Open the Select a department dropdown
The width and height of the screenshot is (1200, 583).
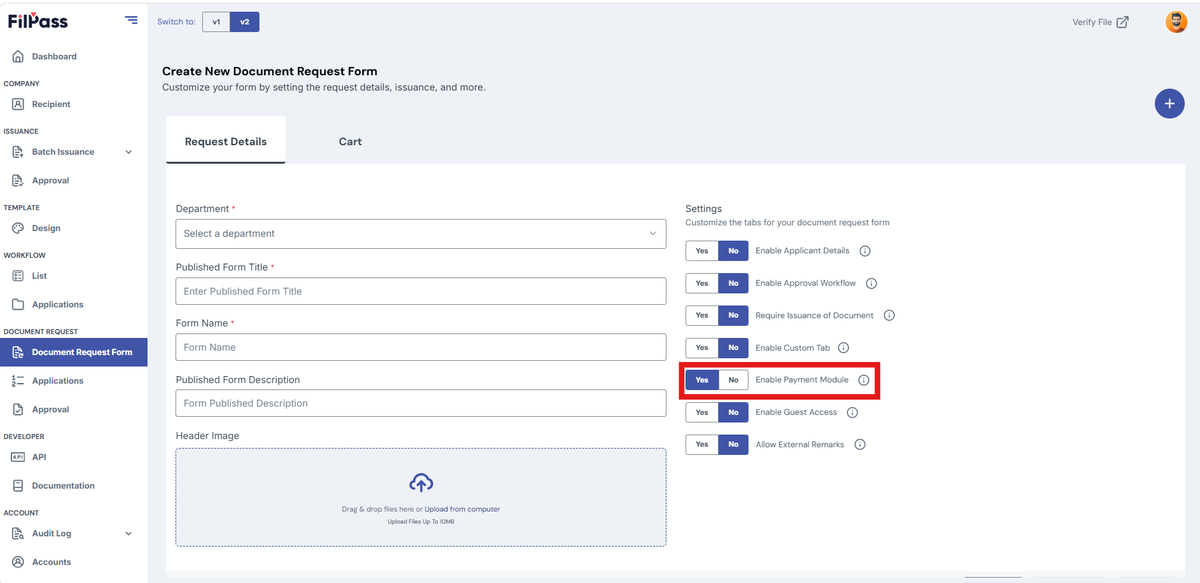[x=421, y=233]
